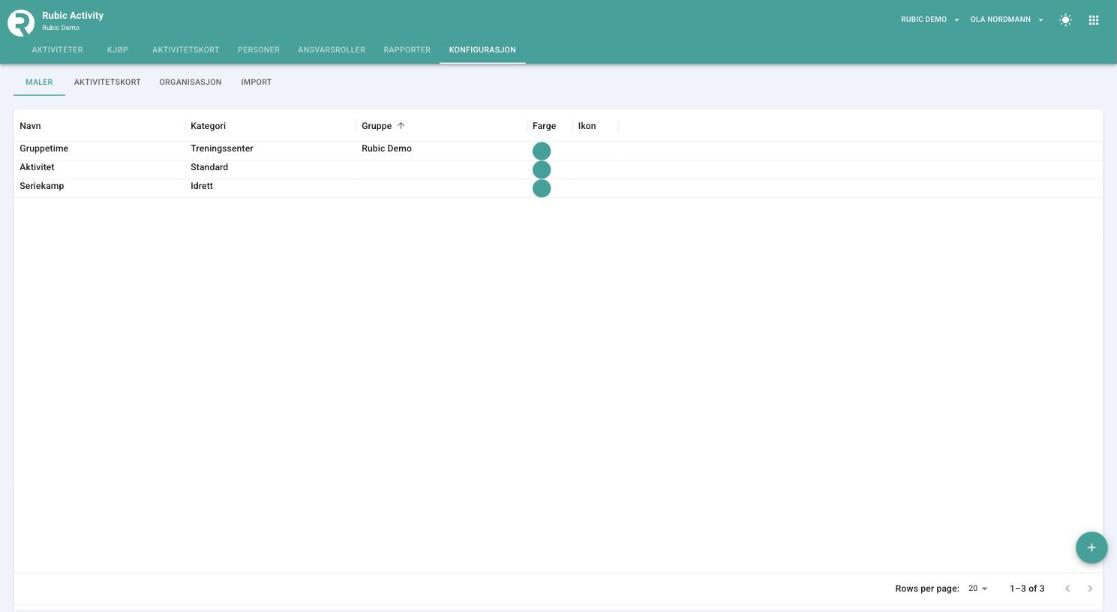Go to next page arrow
1117x612 pixels.
pos(1089,588)
